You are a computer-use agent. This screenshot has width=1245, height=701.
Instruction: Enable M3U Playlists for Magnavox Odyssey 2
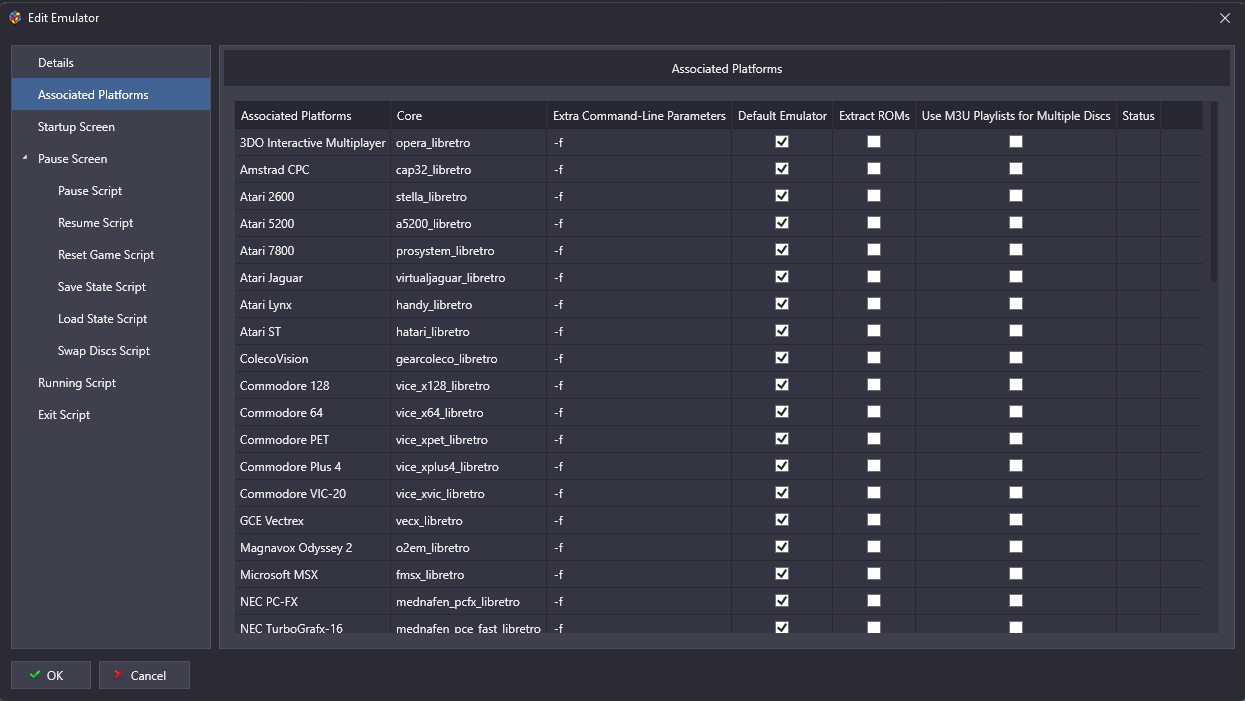(1016, 547)
